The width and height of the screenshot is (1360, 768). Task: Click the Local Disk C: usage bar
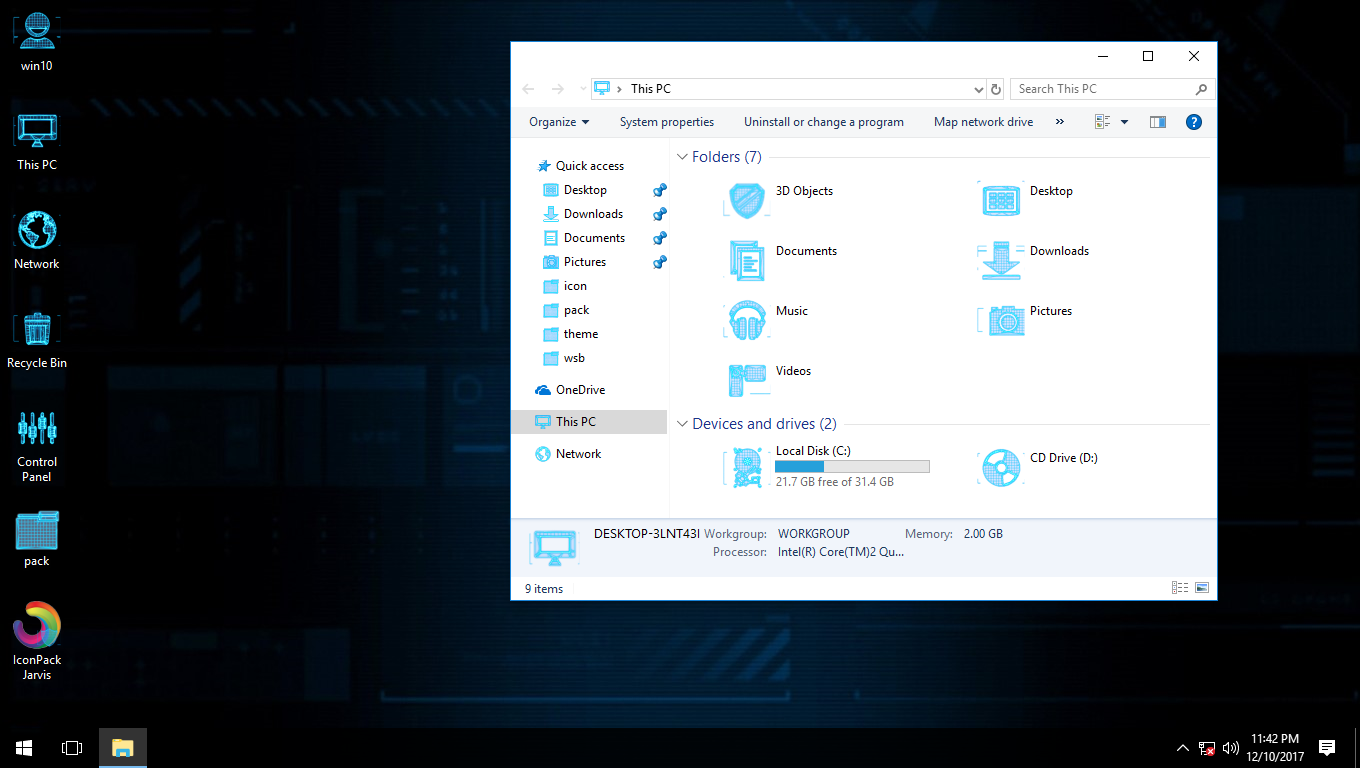click(851, 465)
